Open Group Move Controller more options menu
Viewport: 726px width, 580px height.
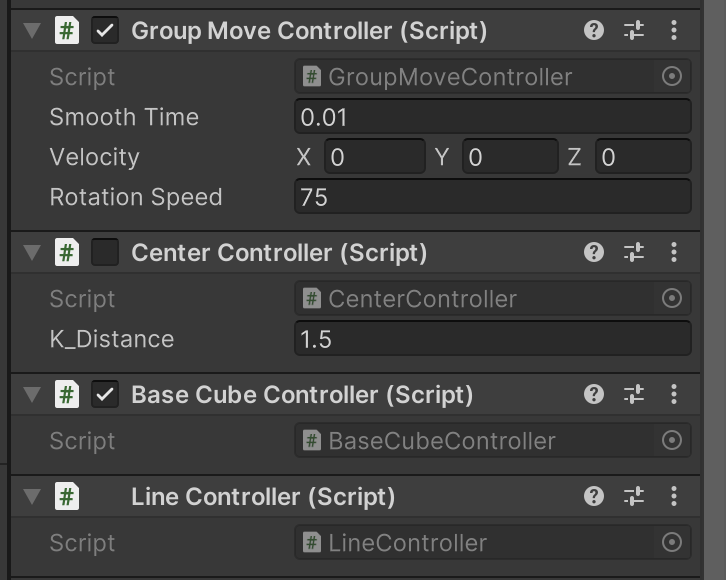(x=674, y=31)
